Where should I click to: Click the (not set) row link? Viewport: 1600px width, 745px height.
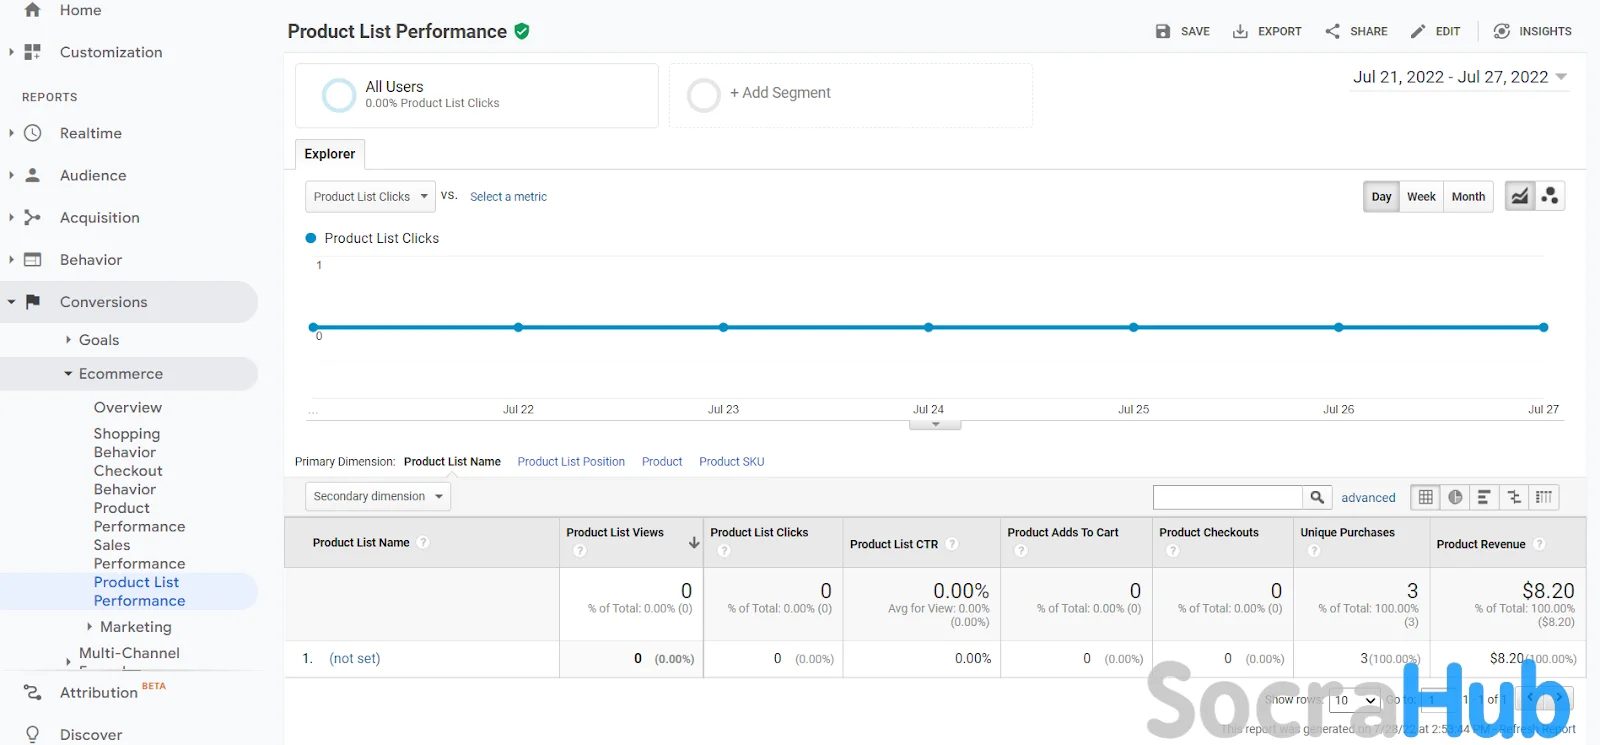coord(354,658)
